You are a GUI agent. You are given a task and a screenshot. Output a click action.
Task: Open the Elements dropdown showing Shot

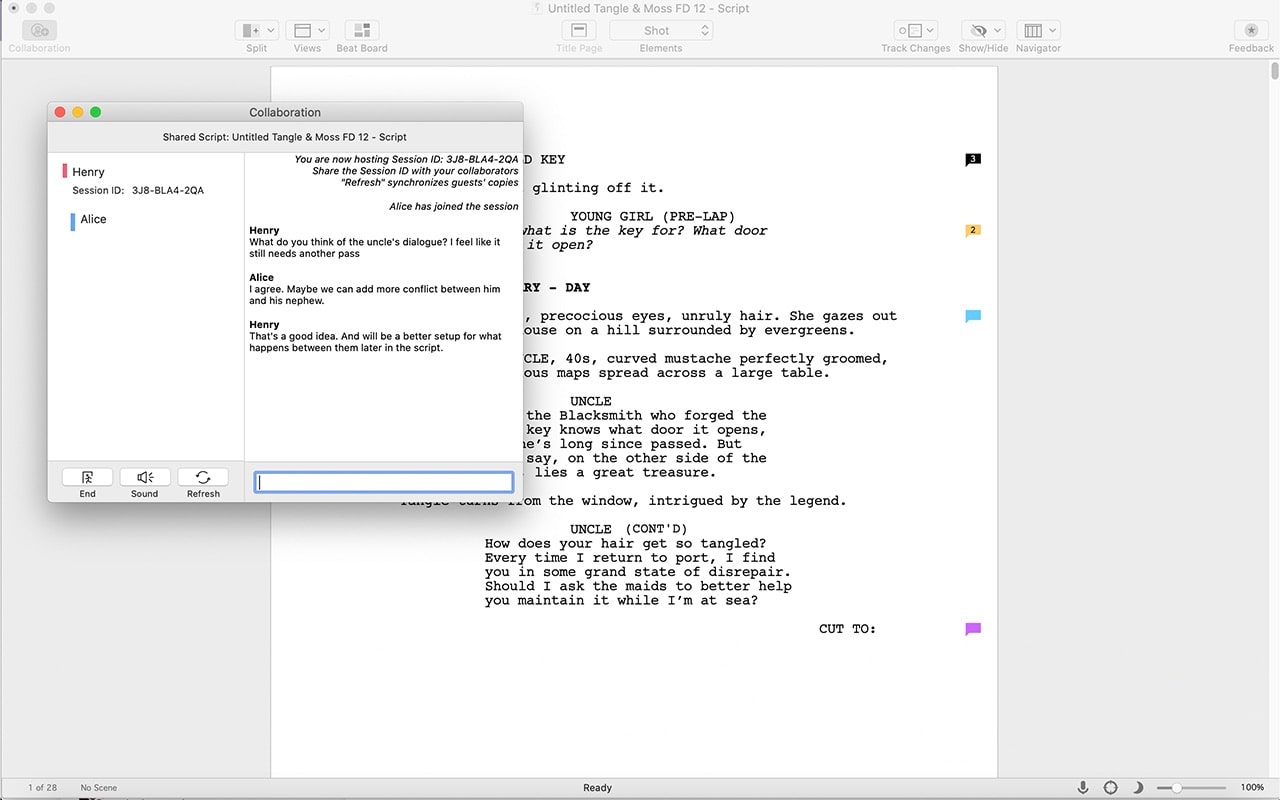coord(661,31)
